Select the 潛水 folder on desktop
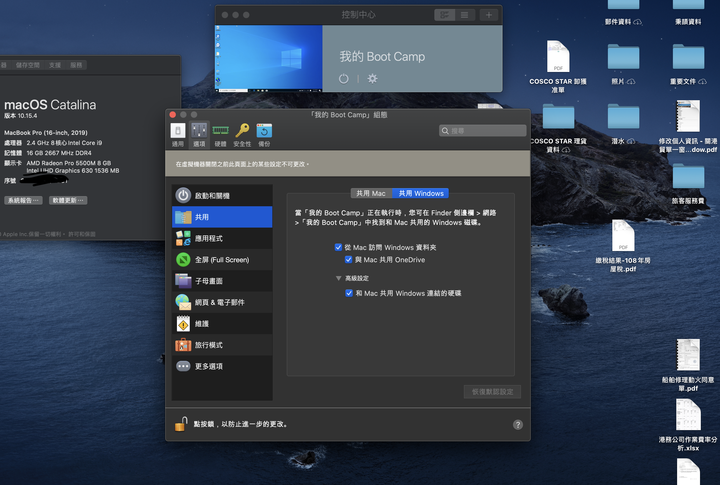This screenshot has width=720, height=485. 623,117
